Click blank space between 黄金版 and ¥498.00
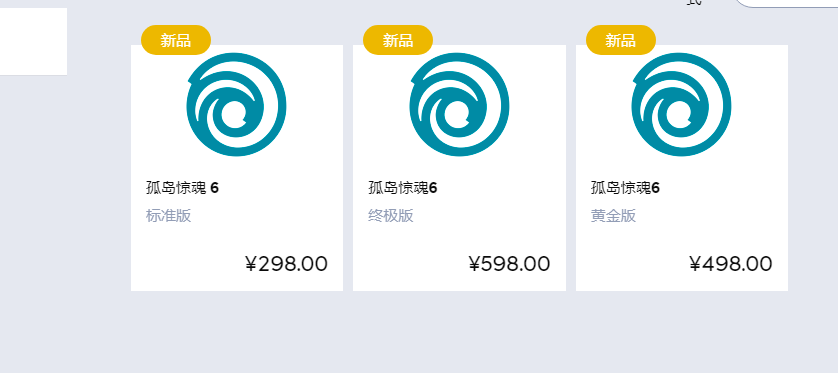The width and height of the screenshot is (838, 373). (x=681, y=239)
